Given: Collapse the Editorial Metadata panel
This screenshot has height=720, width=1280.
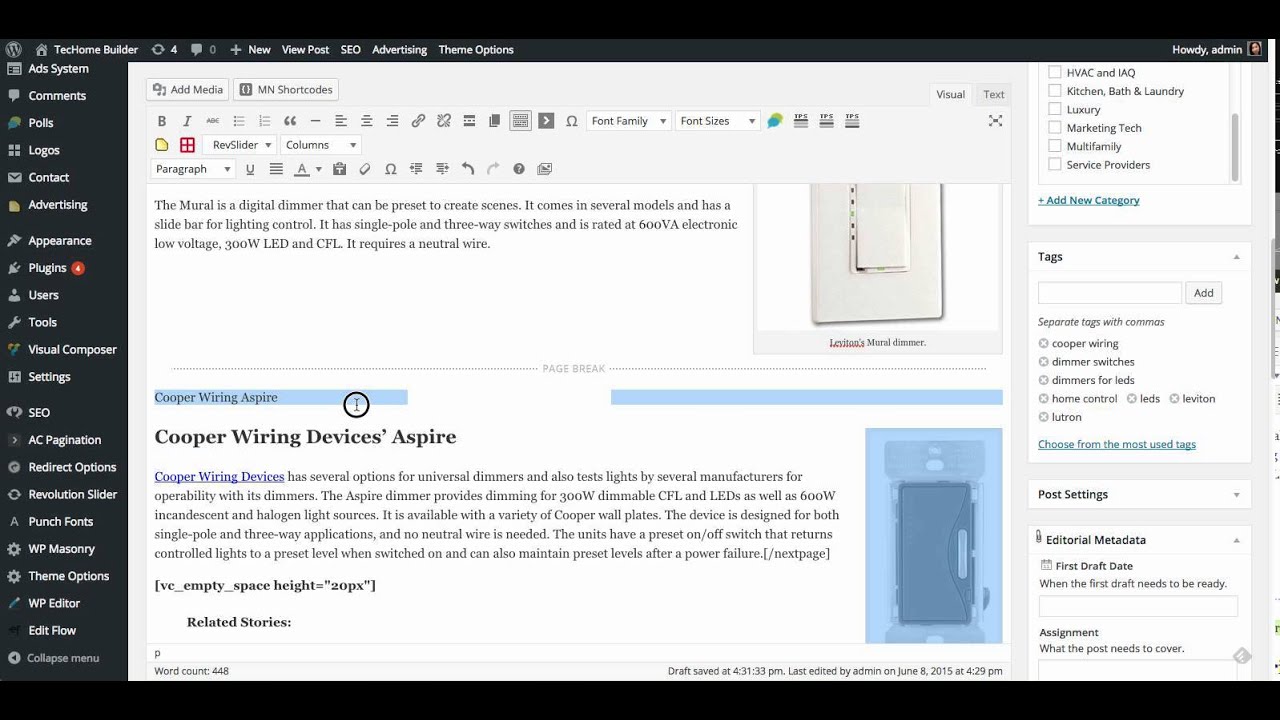Looking at the screenshot, I should (1236, 540).
